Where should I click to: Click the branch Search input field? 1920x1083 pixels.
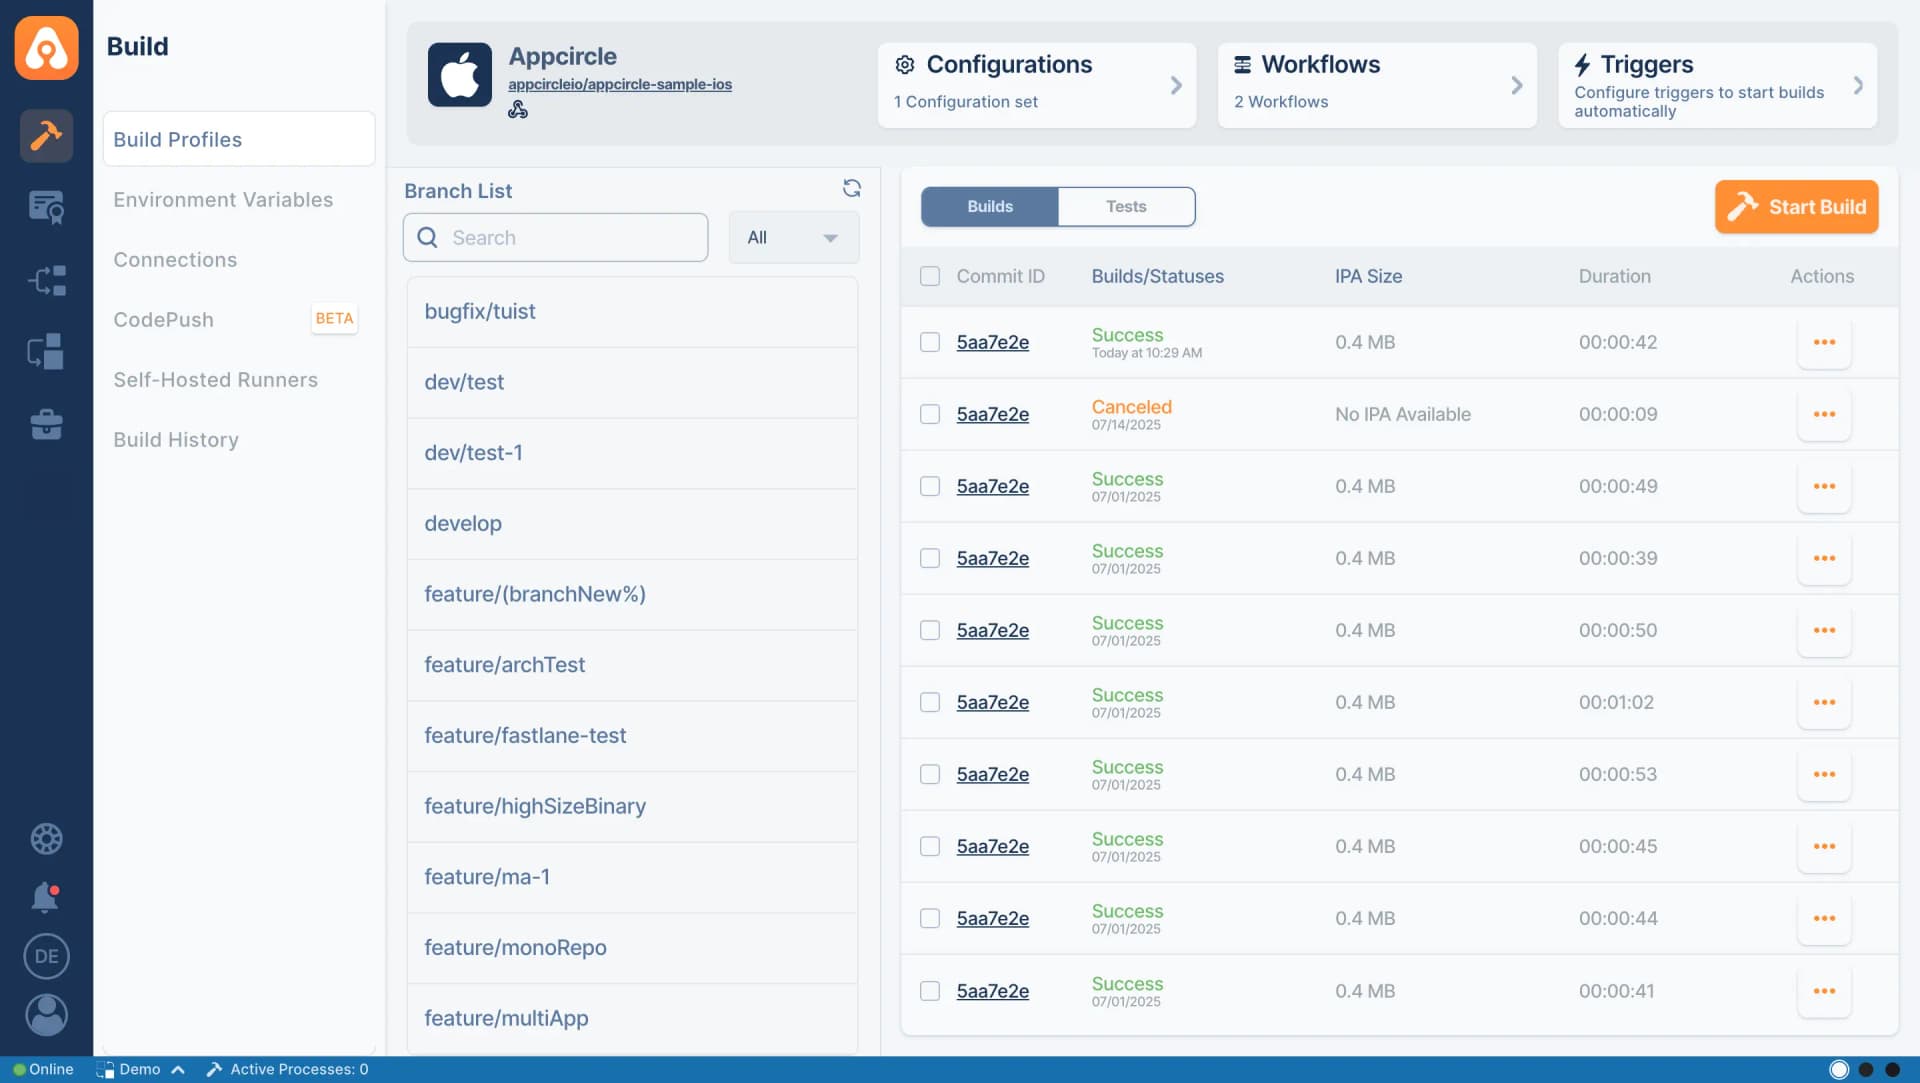pos(555,237)
